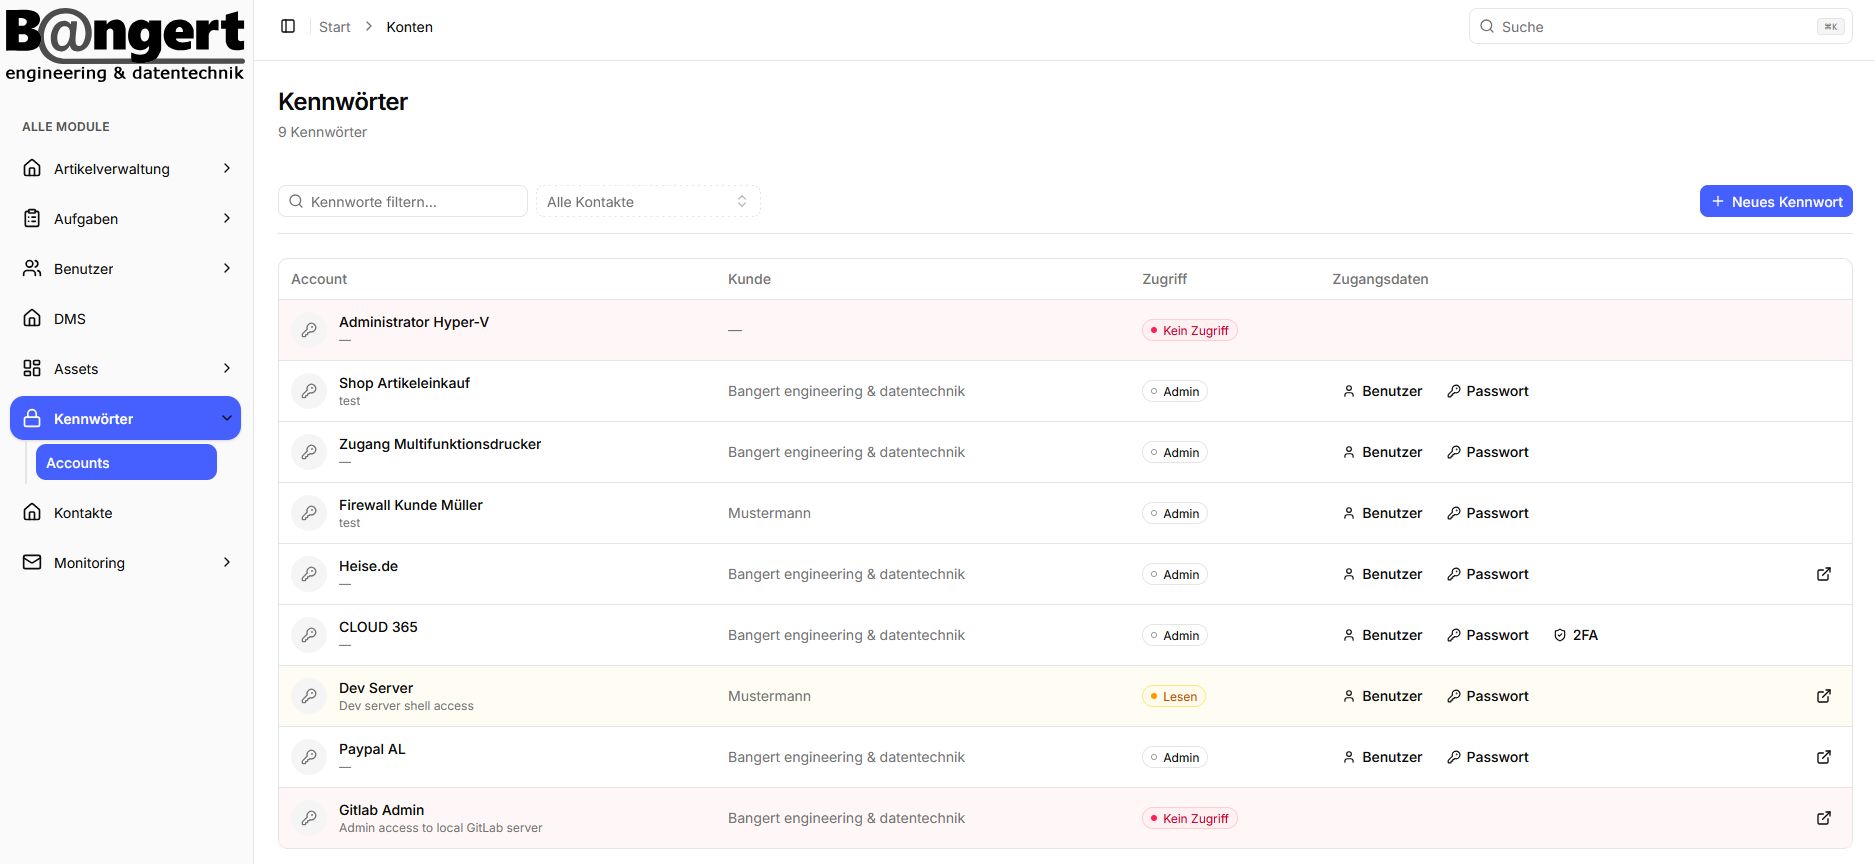Copy Passwort for Dev Server
Image resolution: width=1874 pixels, height=864 pixels.
pos(1488,696)
